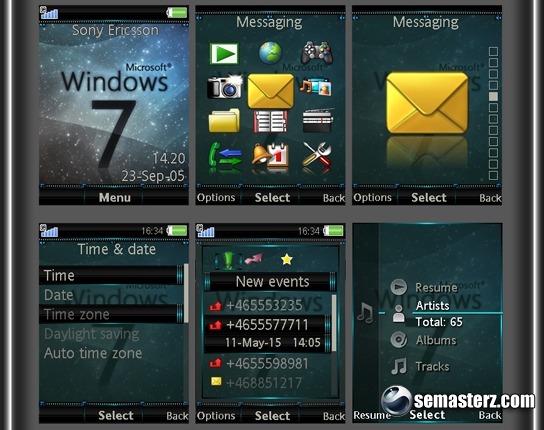The image size is (544, 430).
Task: Open the Organizer bell and calendar icon
Action: click(270, 154)
